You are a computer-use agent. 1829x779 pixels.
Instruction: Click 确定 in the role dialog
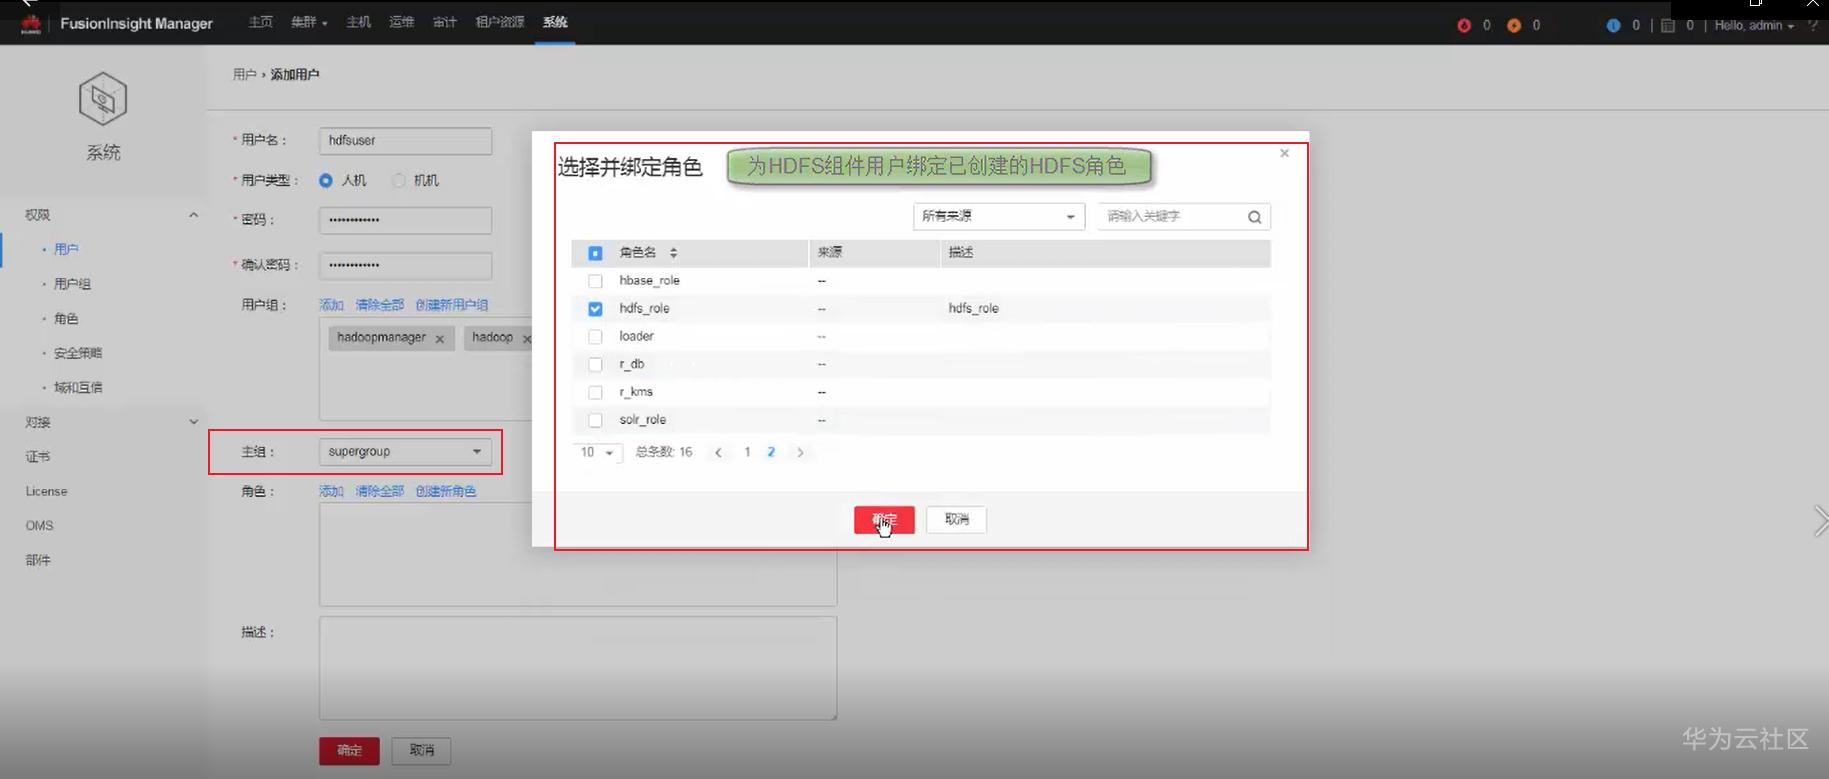click(x=884, y=520)
